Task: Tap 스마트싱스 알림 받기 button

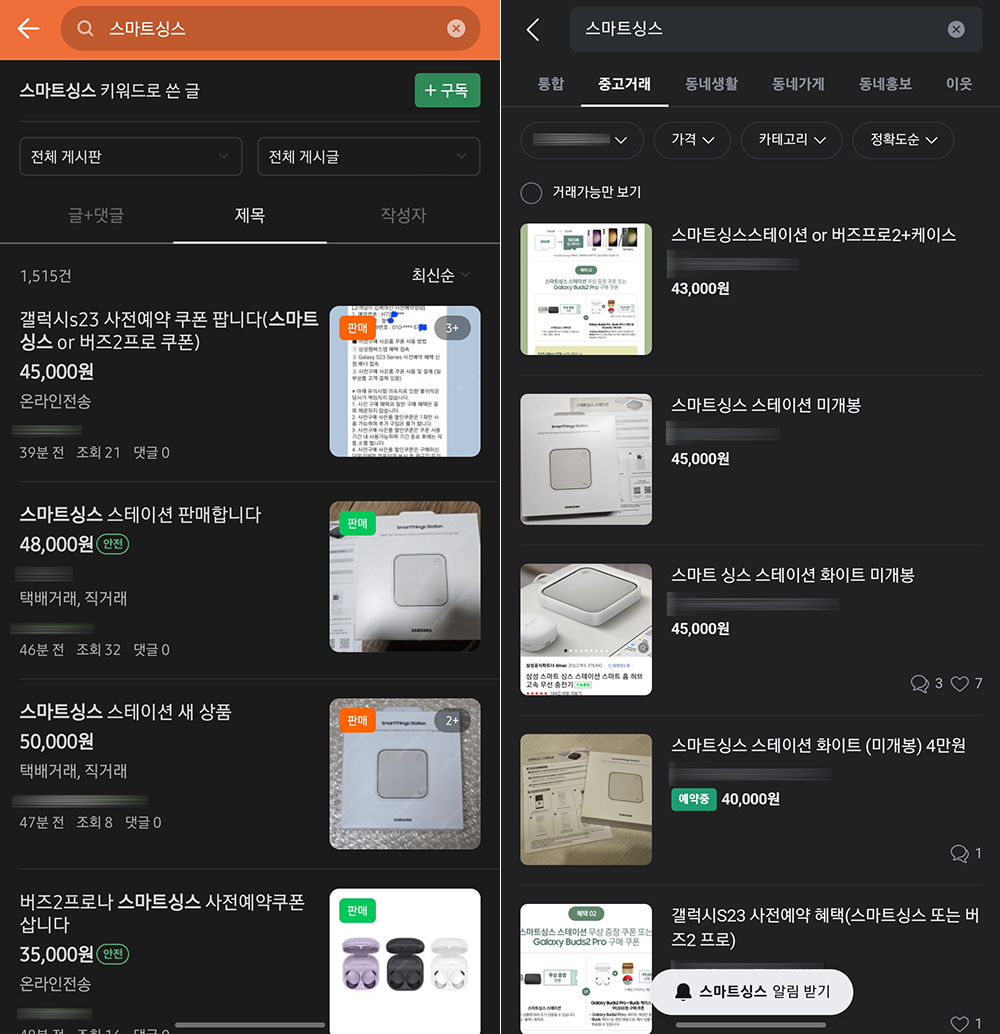Action: [751, 991]
